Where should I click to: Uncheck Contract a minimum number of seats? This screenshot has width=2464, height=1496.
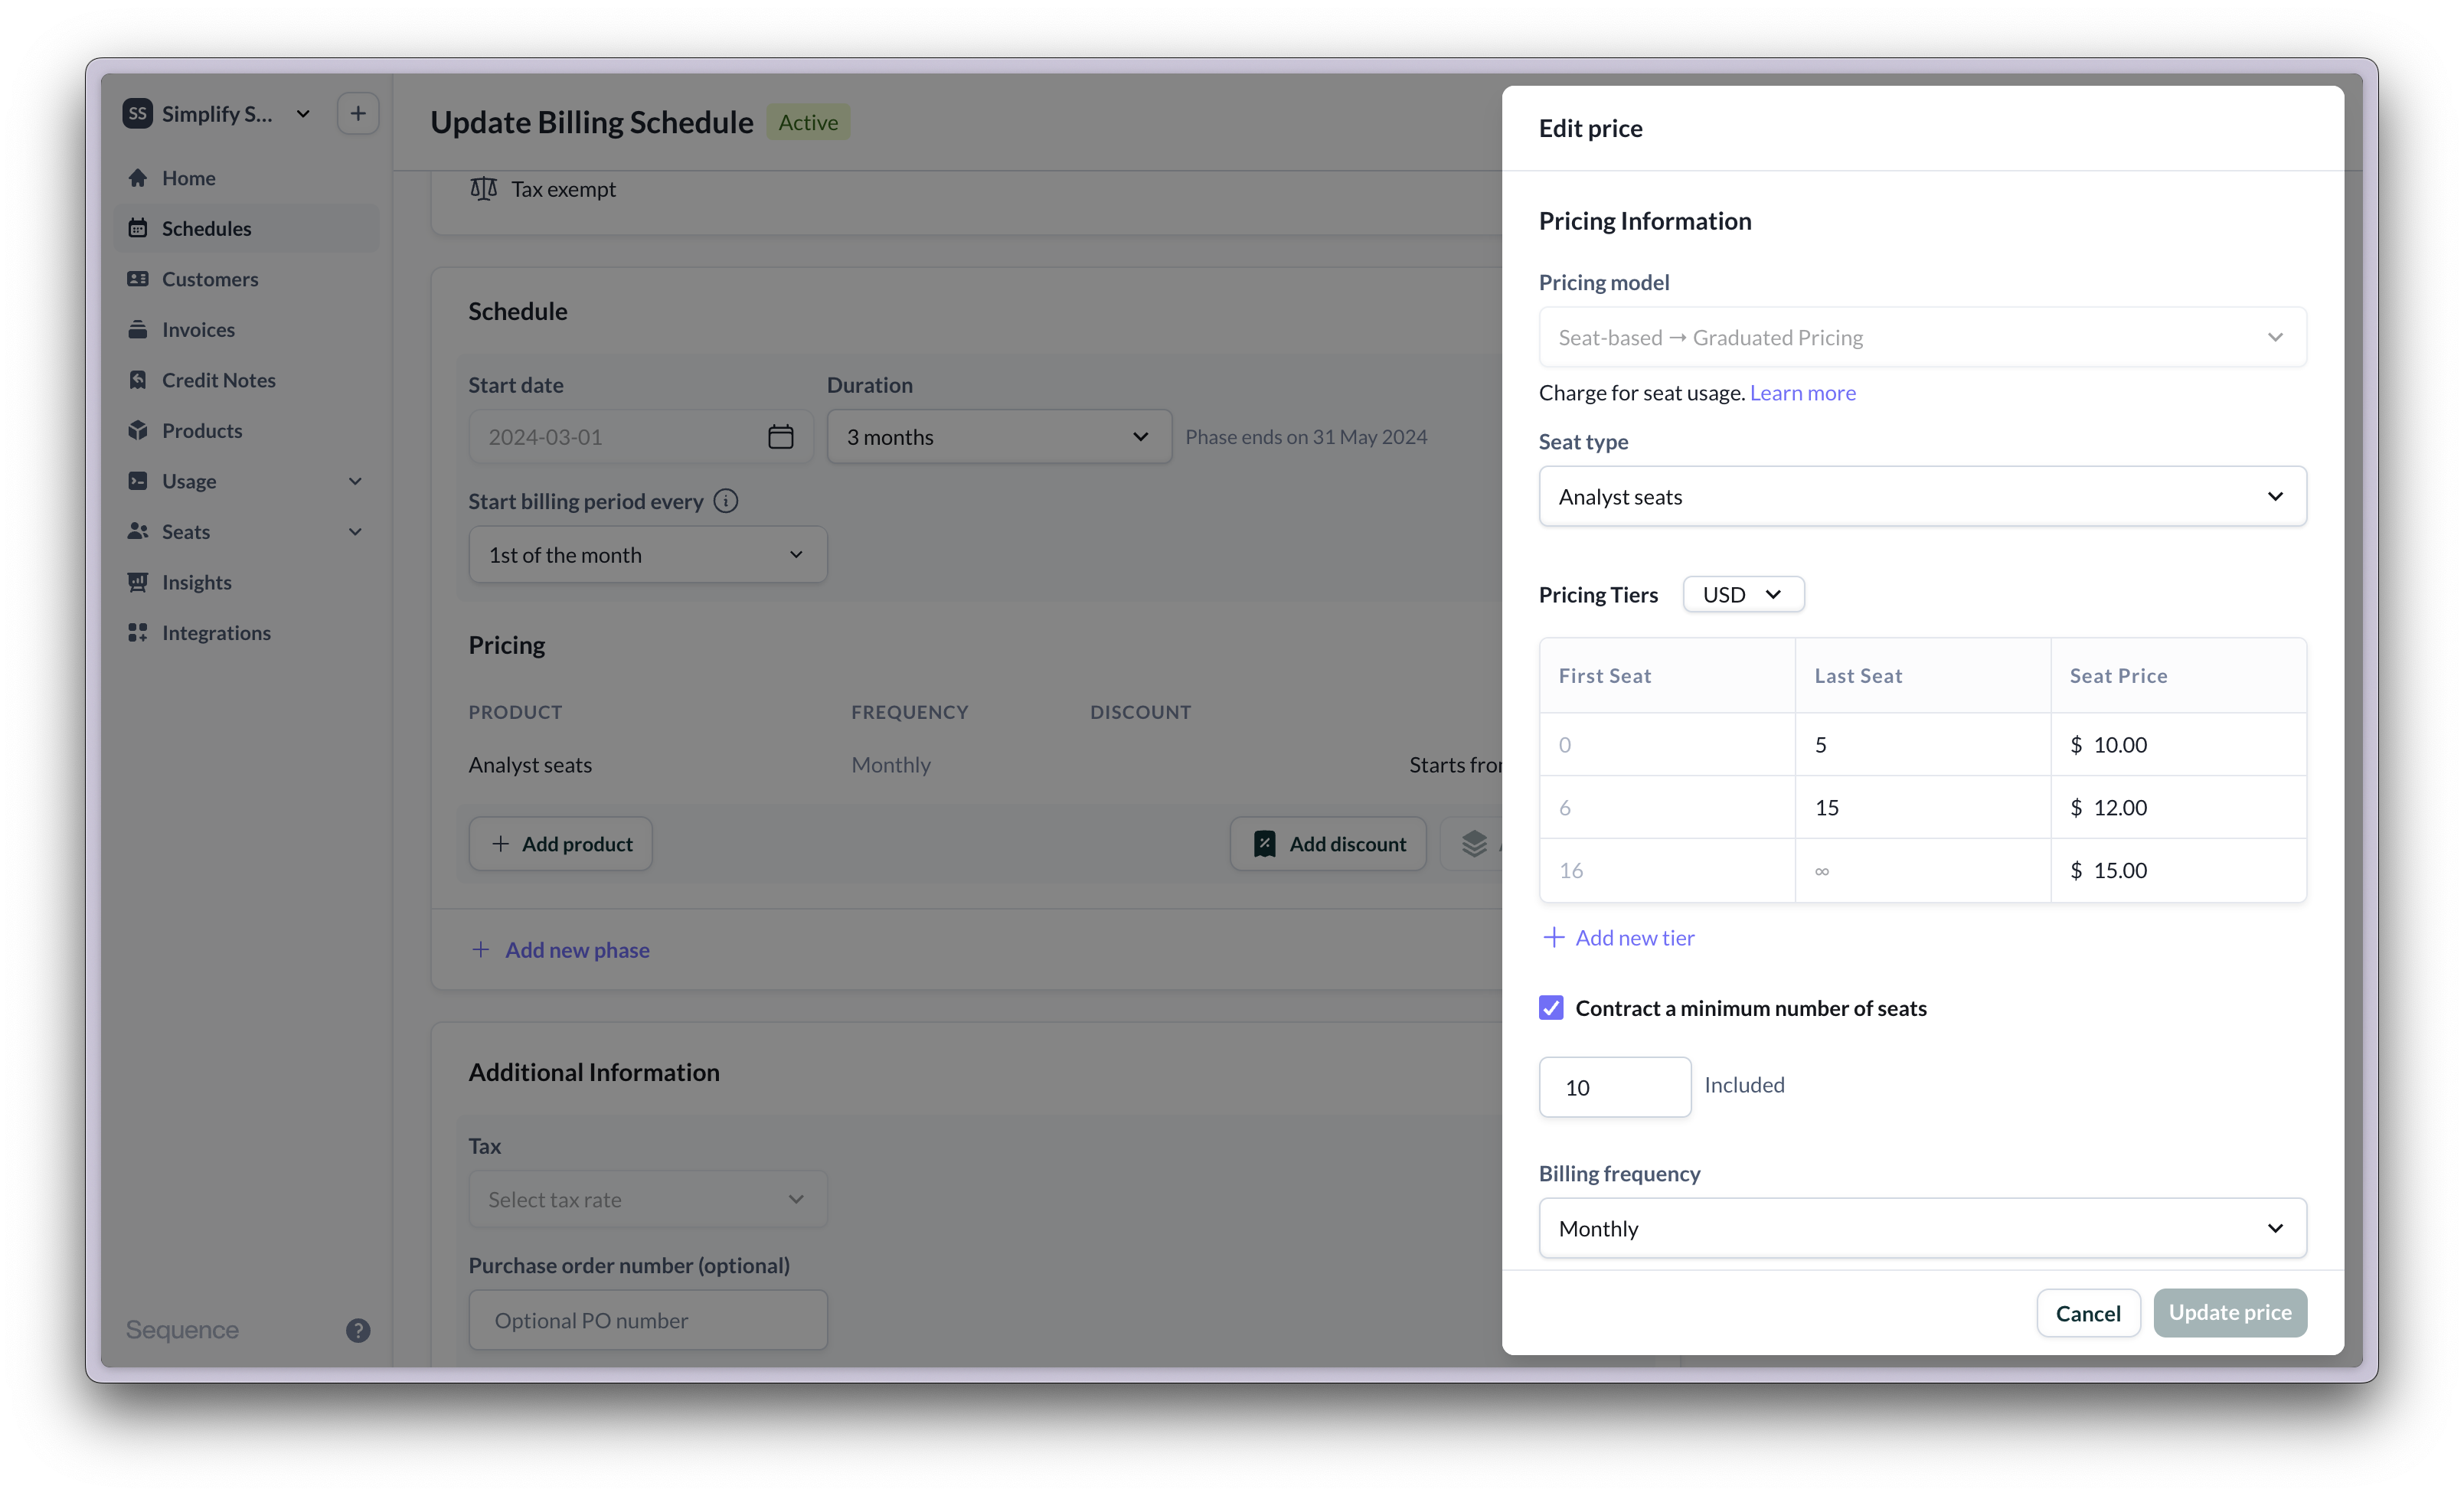(1551, 1008)
